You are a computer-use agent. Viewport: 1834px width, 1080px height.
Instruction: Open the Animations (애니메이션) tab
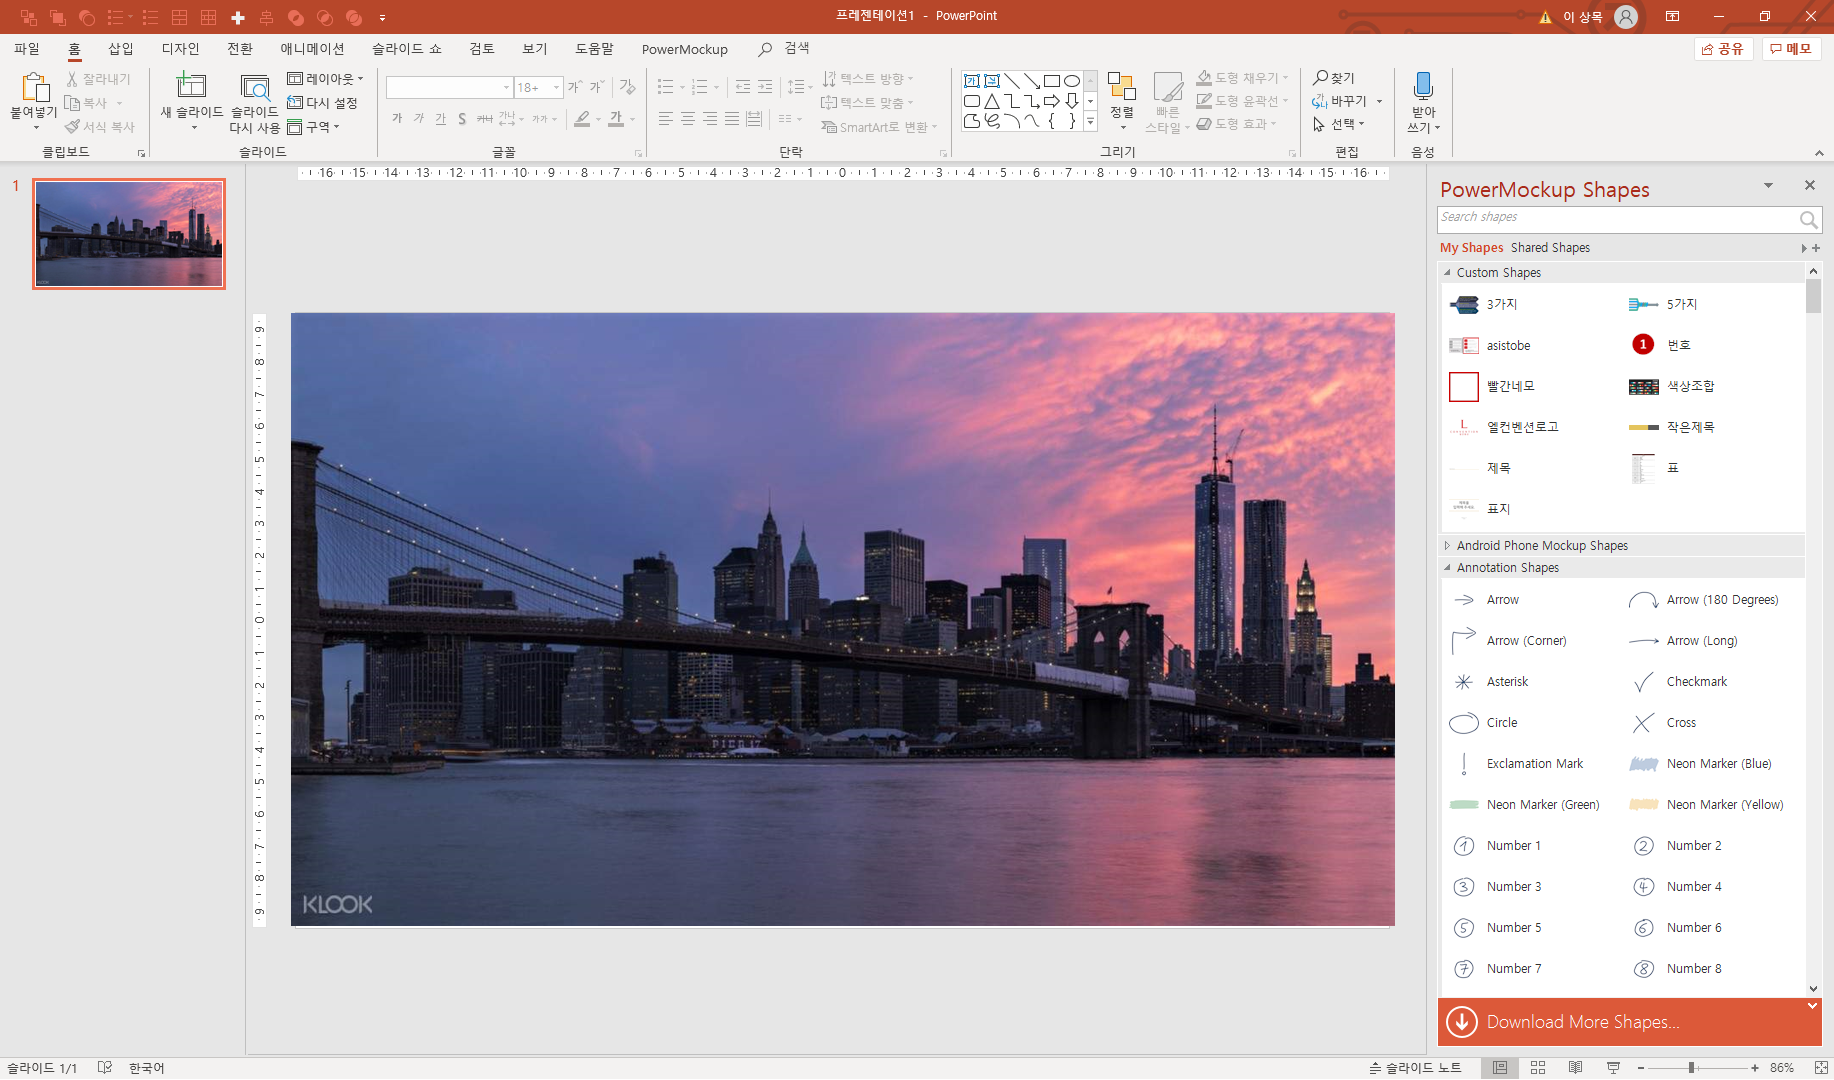point(312,49)
